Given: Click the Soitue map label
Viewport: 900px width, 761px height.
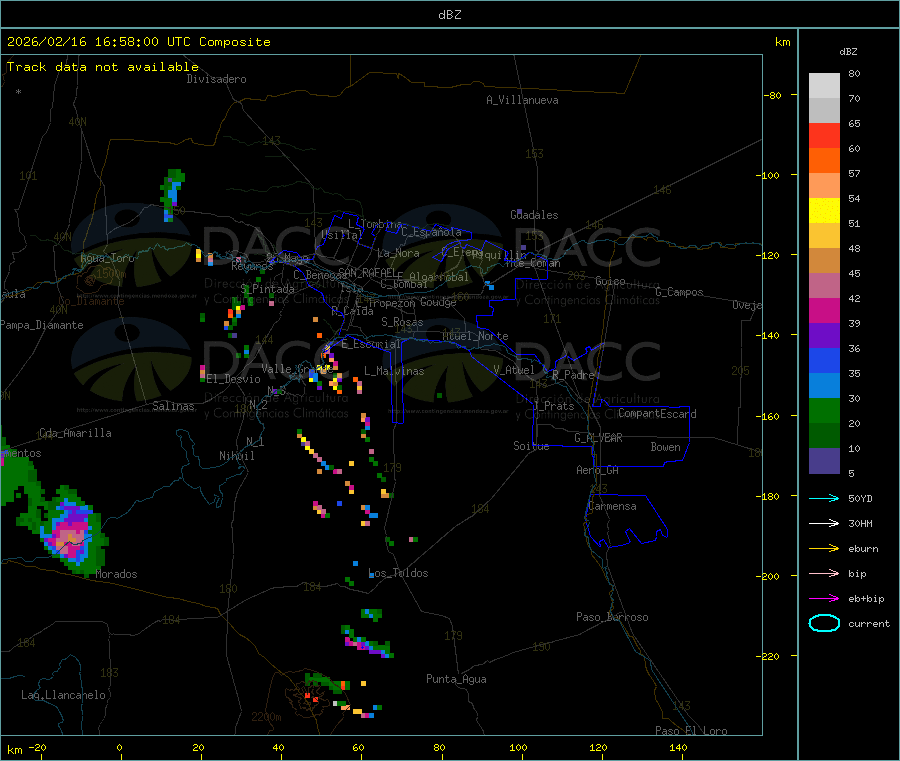Looking at the screenshot, I should coord(531,446).
